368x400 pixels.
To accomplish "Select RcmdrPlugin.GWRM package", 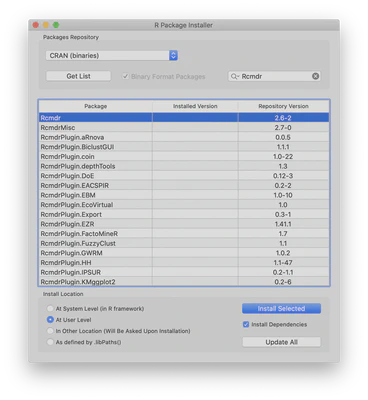I will (184, 253).
